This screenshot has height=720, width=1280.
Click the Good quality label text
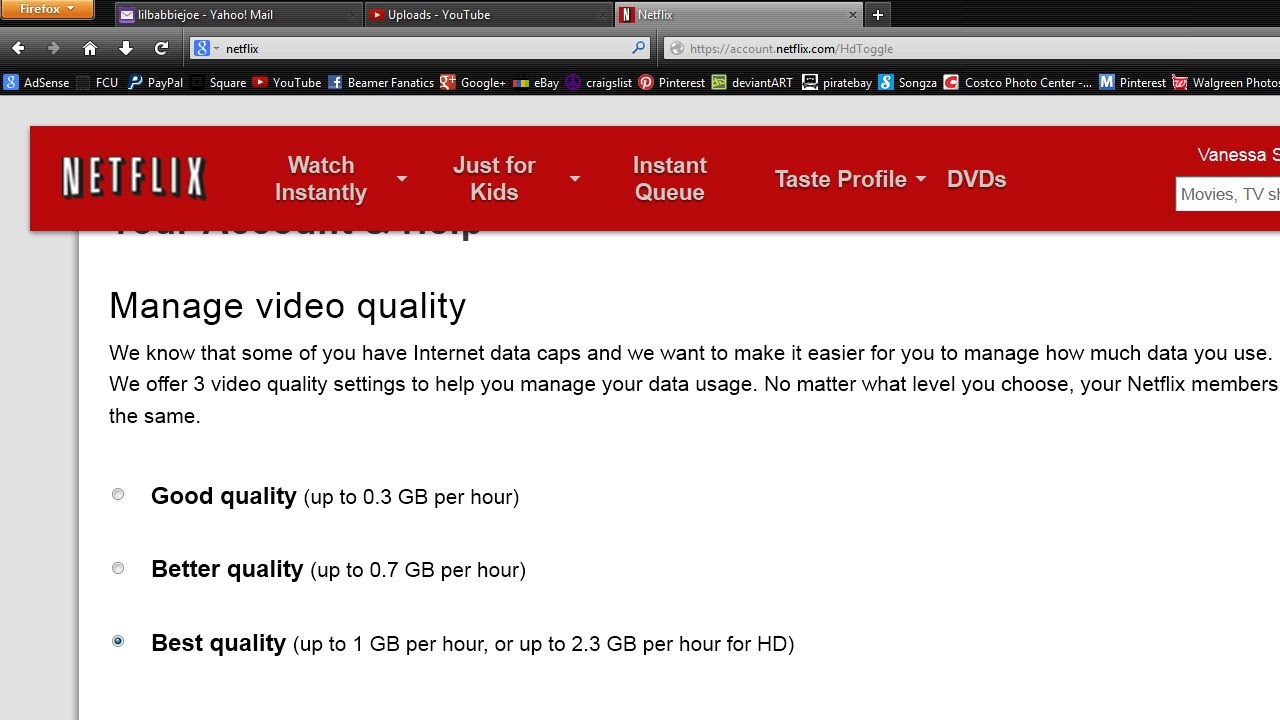coord(224,496)
